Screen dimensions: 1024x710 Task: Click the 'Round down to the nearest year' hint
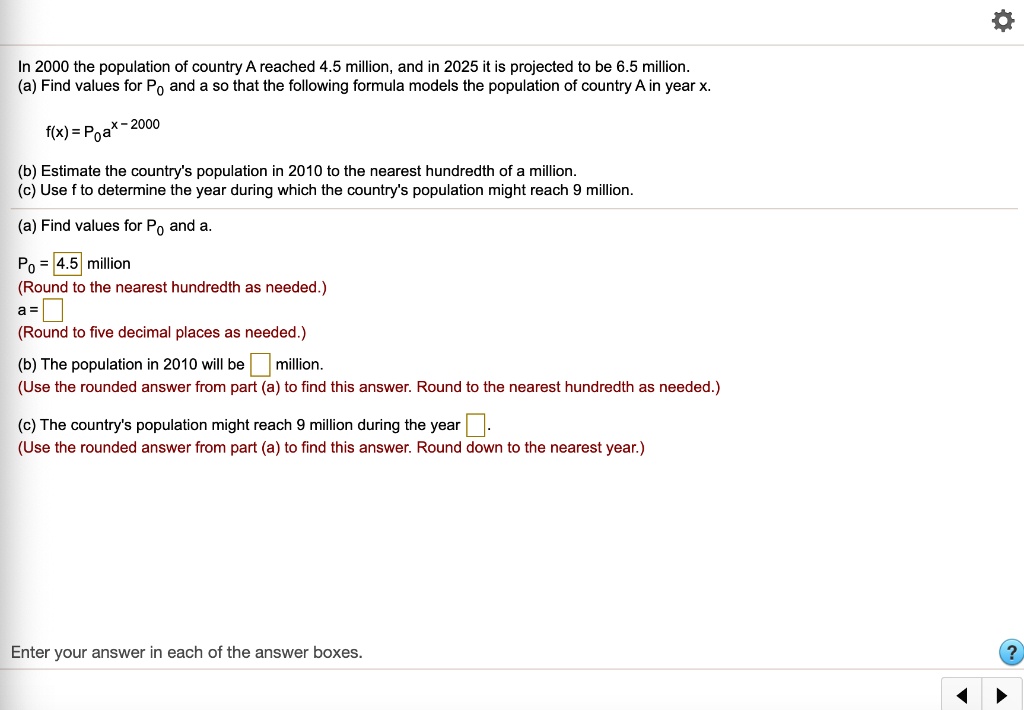tap(330, 447)
